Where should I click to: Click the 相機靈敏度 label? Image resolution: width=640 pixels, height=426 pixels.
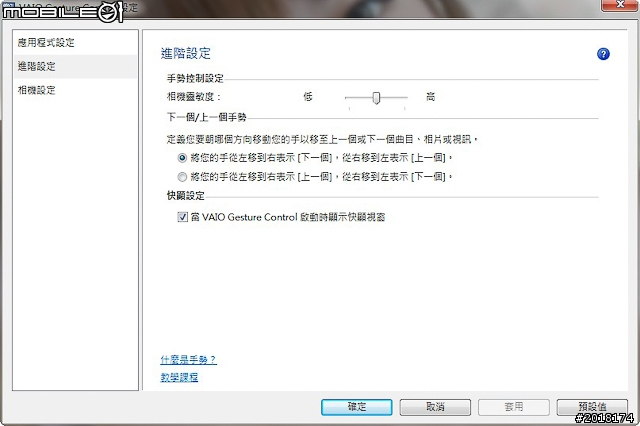(193, 97)
